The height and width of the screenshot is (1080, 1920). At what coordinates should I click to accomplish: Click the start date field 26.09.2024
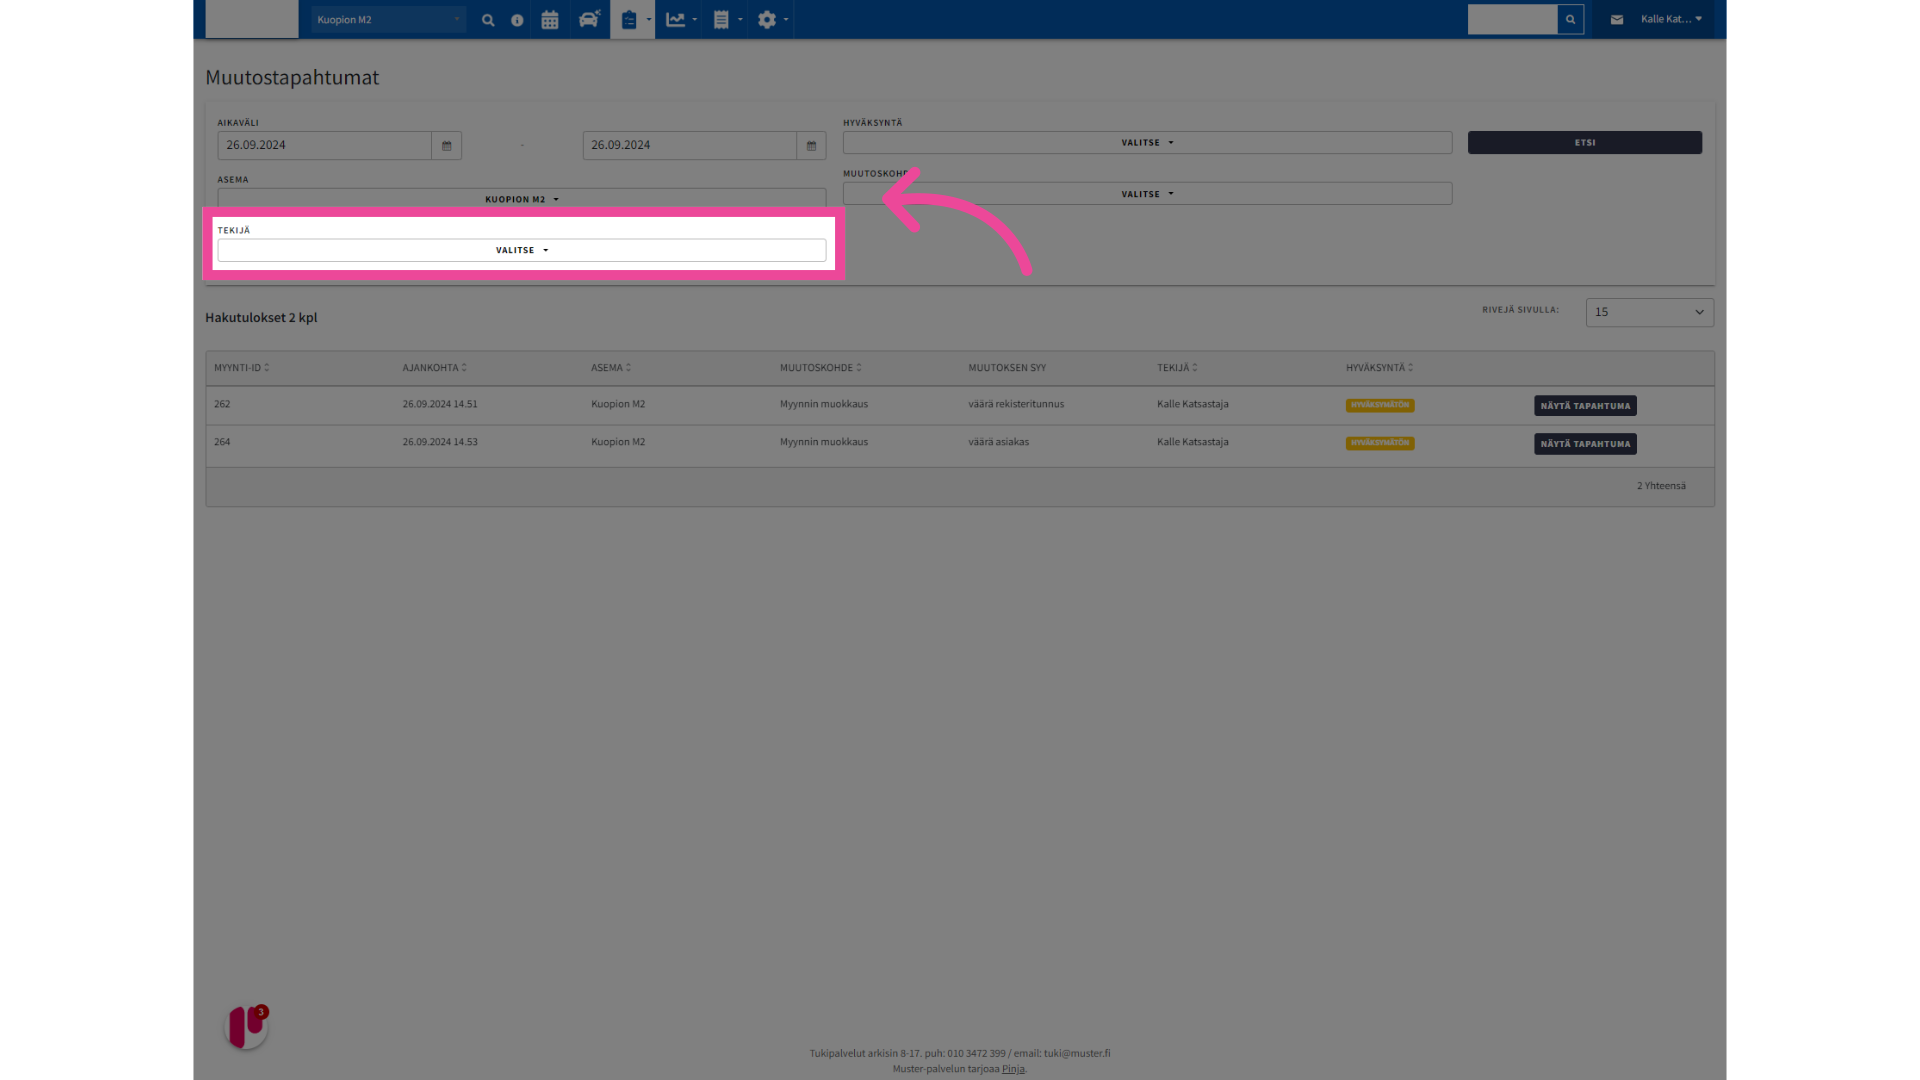[324, 146]
